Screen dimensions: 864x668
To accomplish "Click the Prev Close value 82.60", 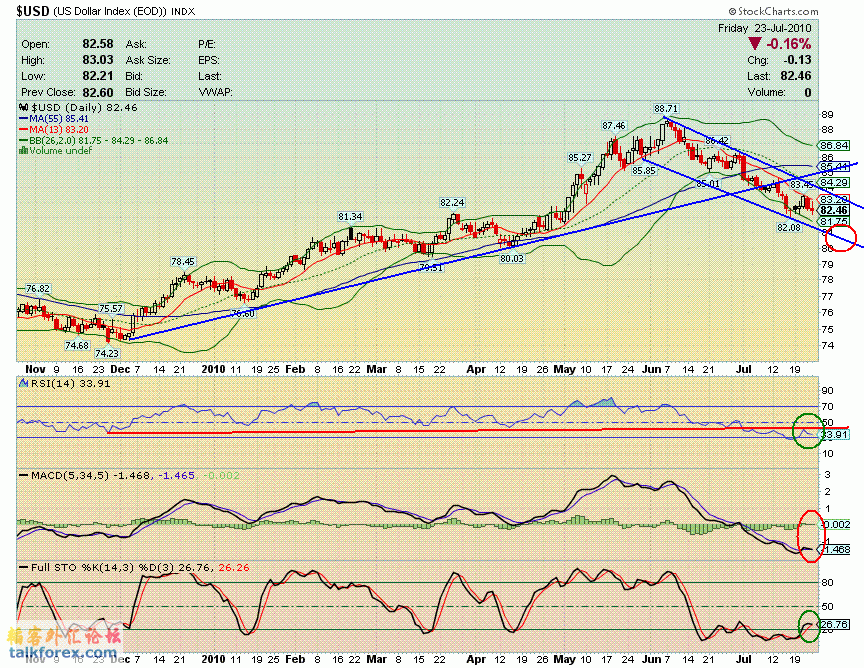I will tap(98, 92).
